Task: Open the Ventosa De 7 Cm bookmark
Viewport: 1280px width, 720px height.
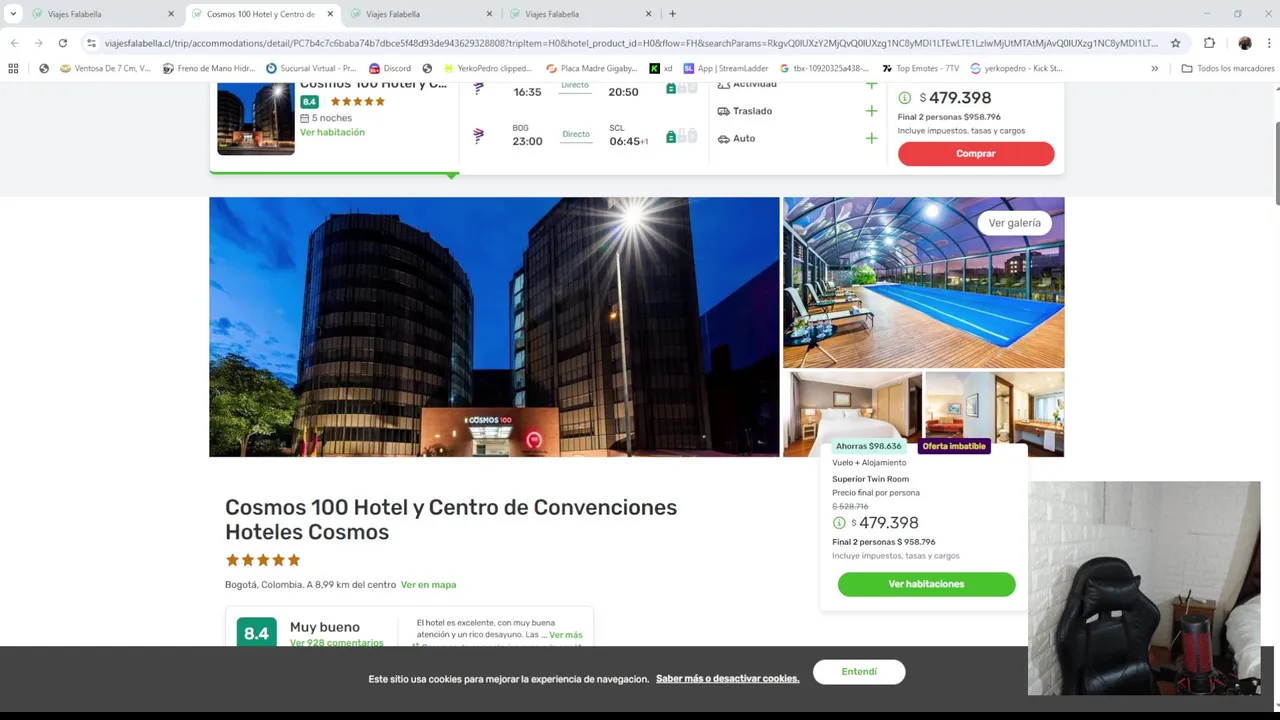Action: pyautogui.click(x=105, y=68)
